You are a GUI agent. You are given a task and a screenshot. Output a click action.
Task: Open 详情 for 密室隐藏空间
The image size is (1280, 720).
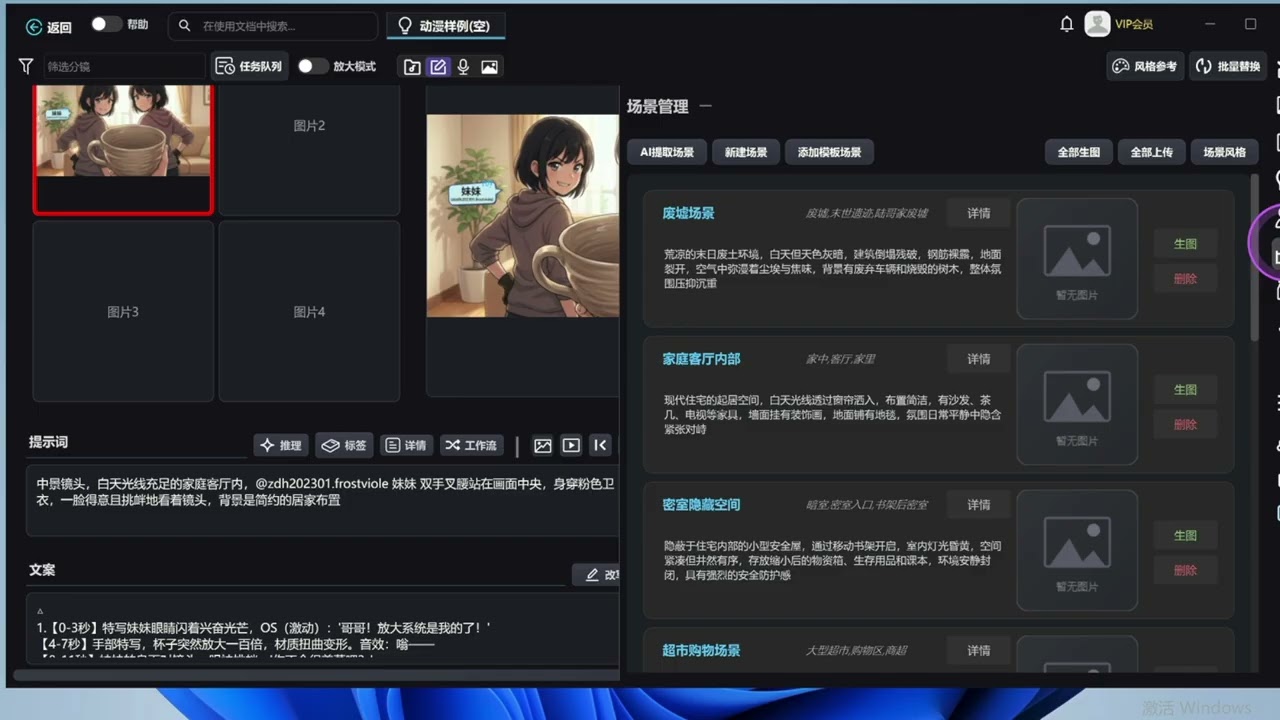[x=978, y=505]
